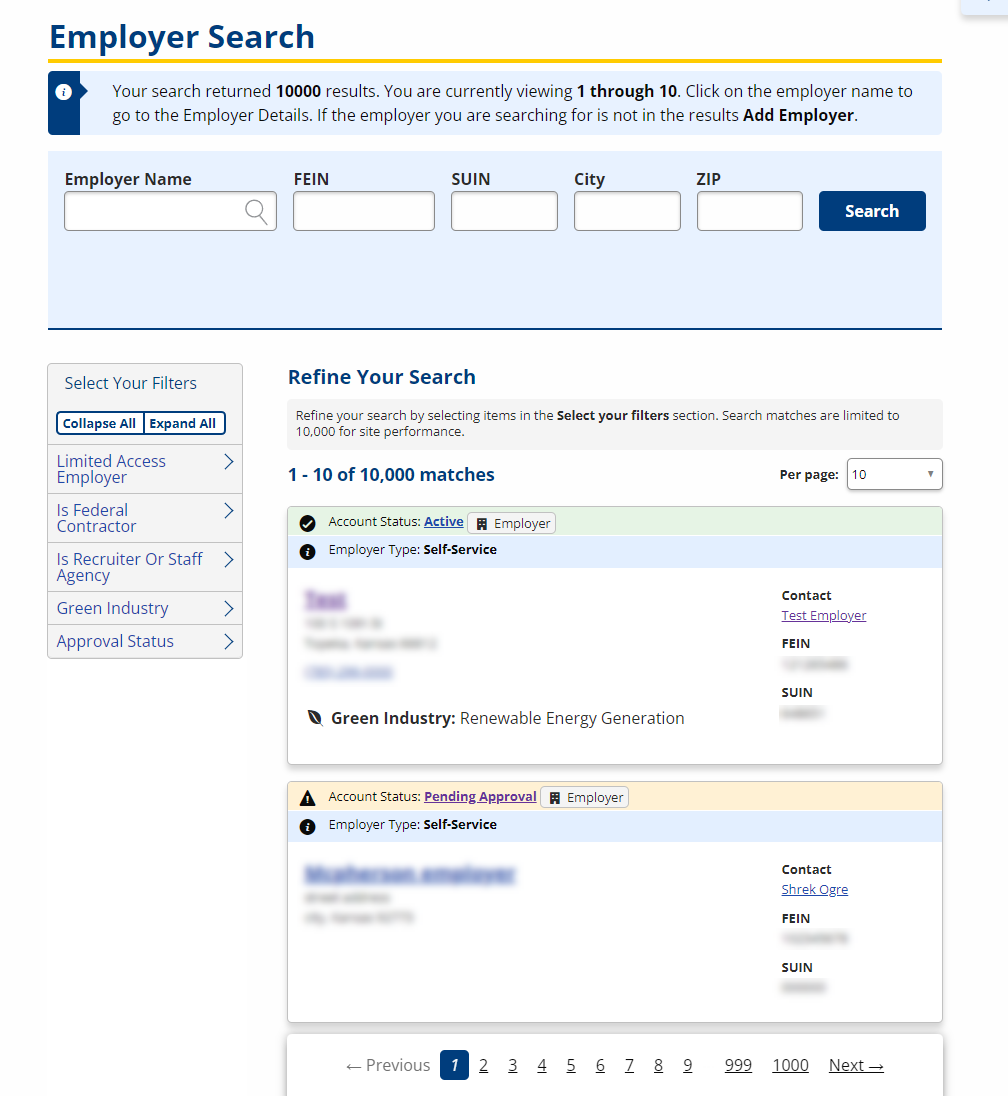Open the Pending Approval status link
Viewport: 1008px width, 1096px height.
tap(480, 796)
